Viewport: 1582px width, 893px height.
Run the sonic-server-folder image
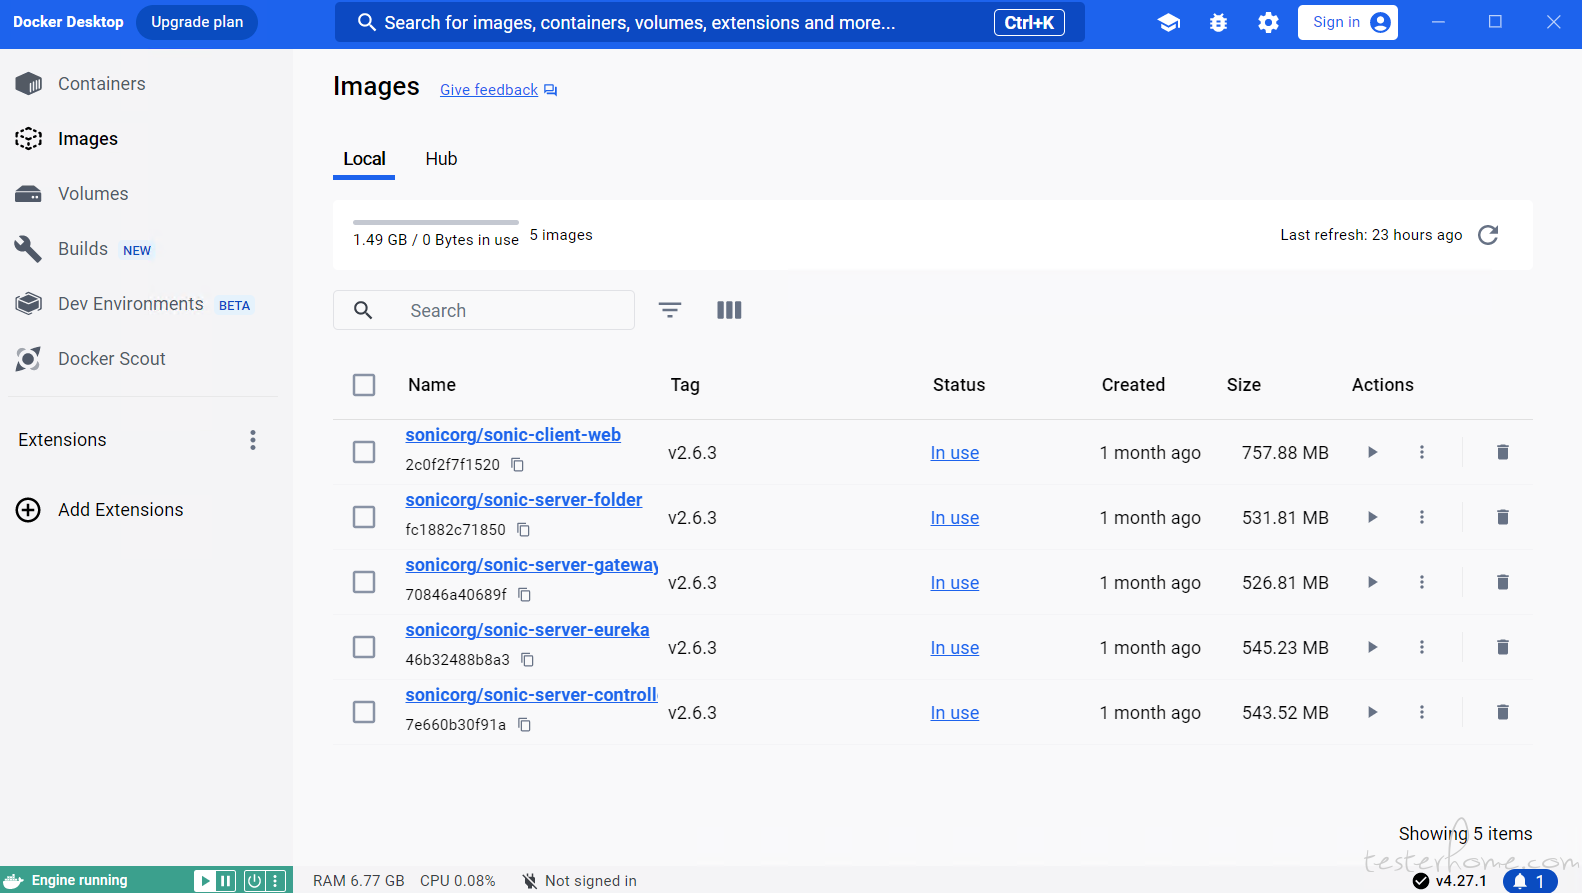[1373, 517]
